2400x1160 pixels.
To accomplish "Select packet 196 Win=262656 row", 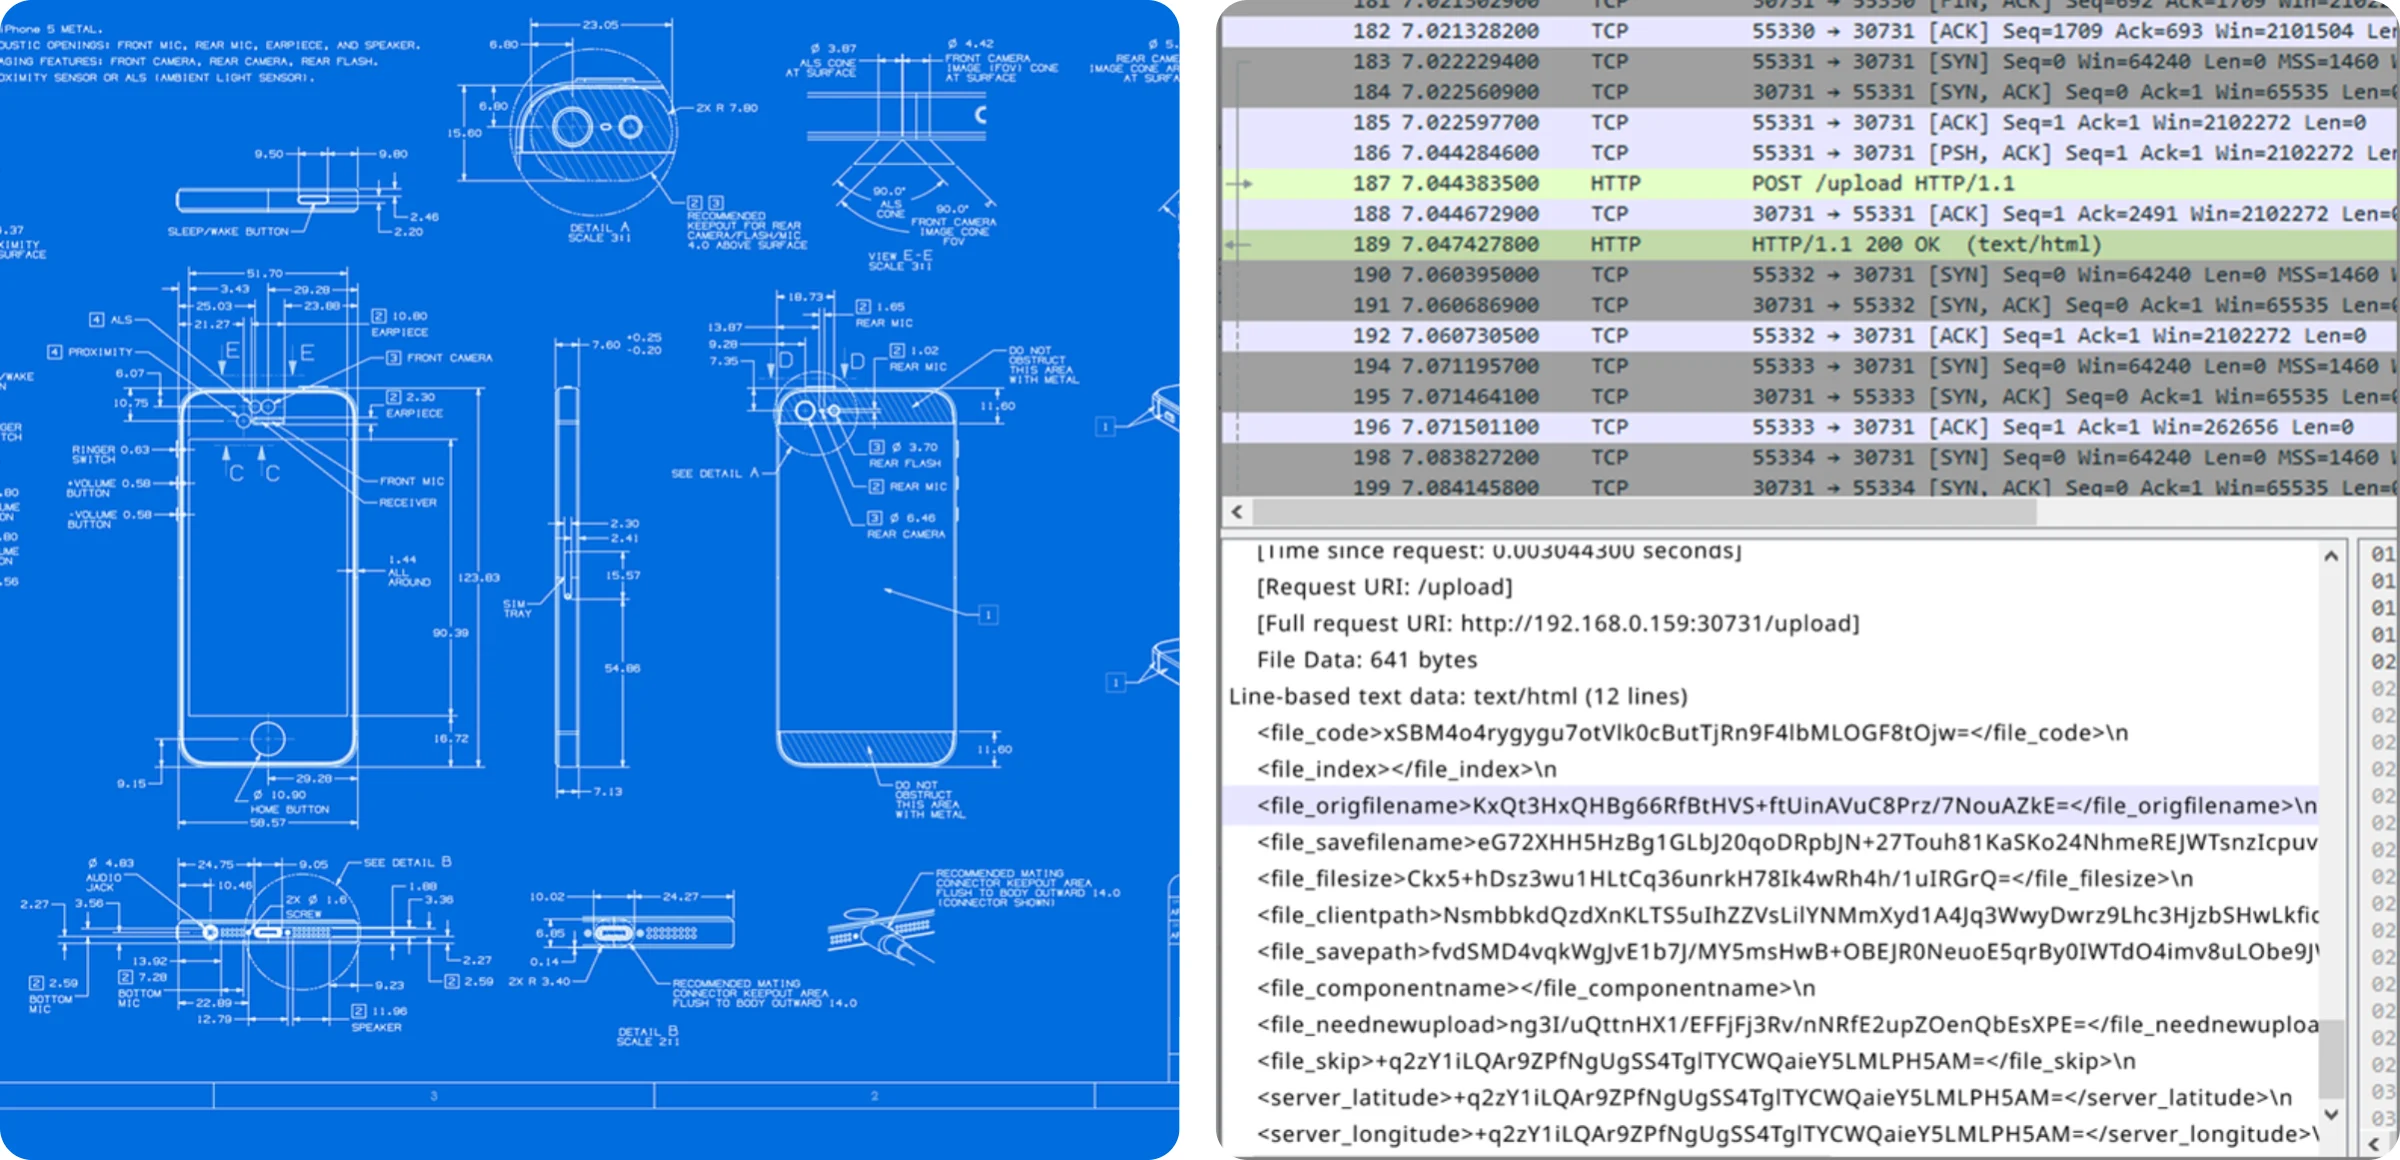I will pyautogui.click(x=1810, y=427).
